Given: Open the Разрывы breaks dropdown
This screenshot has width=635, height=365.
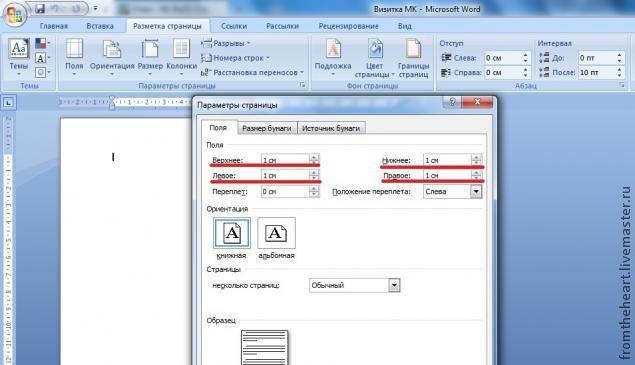Looking at the screenshot, I should click(226, 43).
